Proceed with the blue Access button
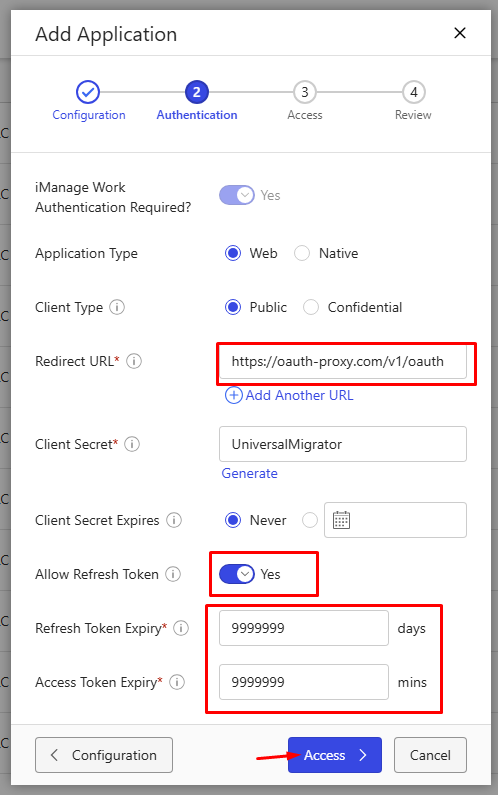The image size is (498, 795). point(335,755)
